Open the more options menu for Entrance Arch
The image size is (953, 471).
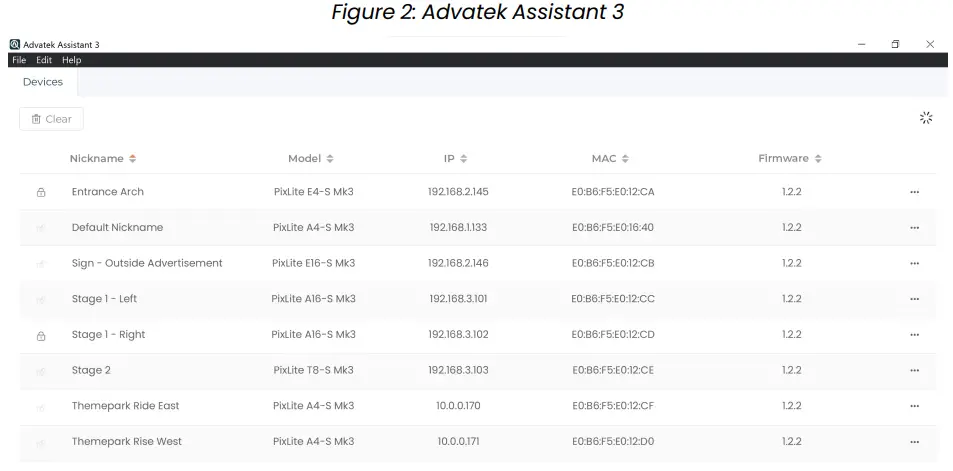[x=914, y=192]
